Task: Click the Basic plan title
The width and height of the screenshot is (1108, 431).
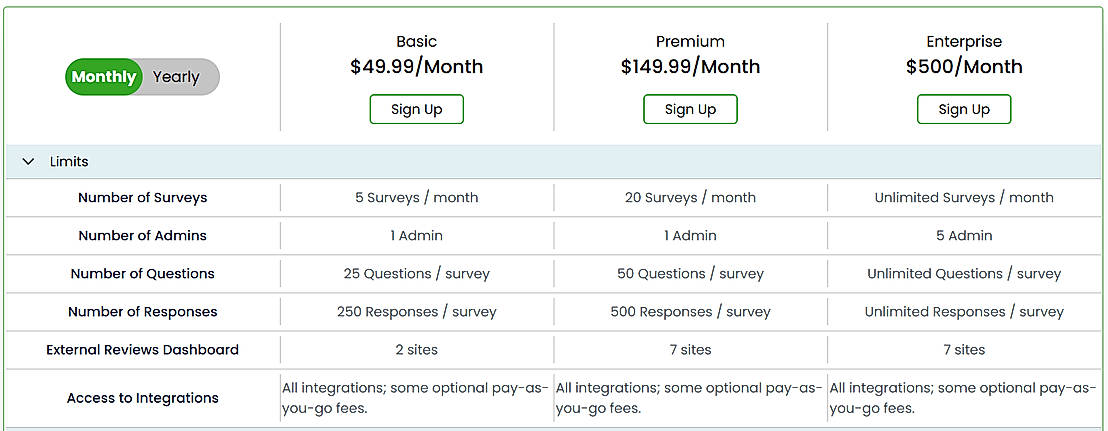Action: (x=416, y=42)
